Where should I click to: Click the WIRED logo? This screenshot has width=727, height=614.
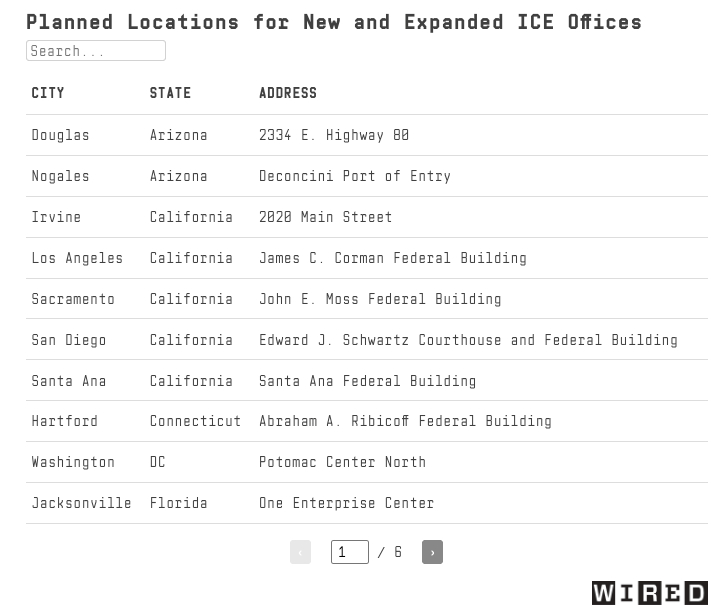pyautogui.click(x=649, y=593)
